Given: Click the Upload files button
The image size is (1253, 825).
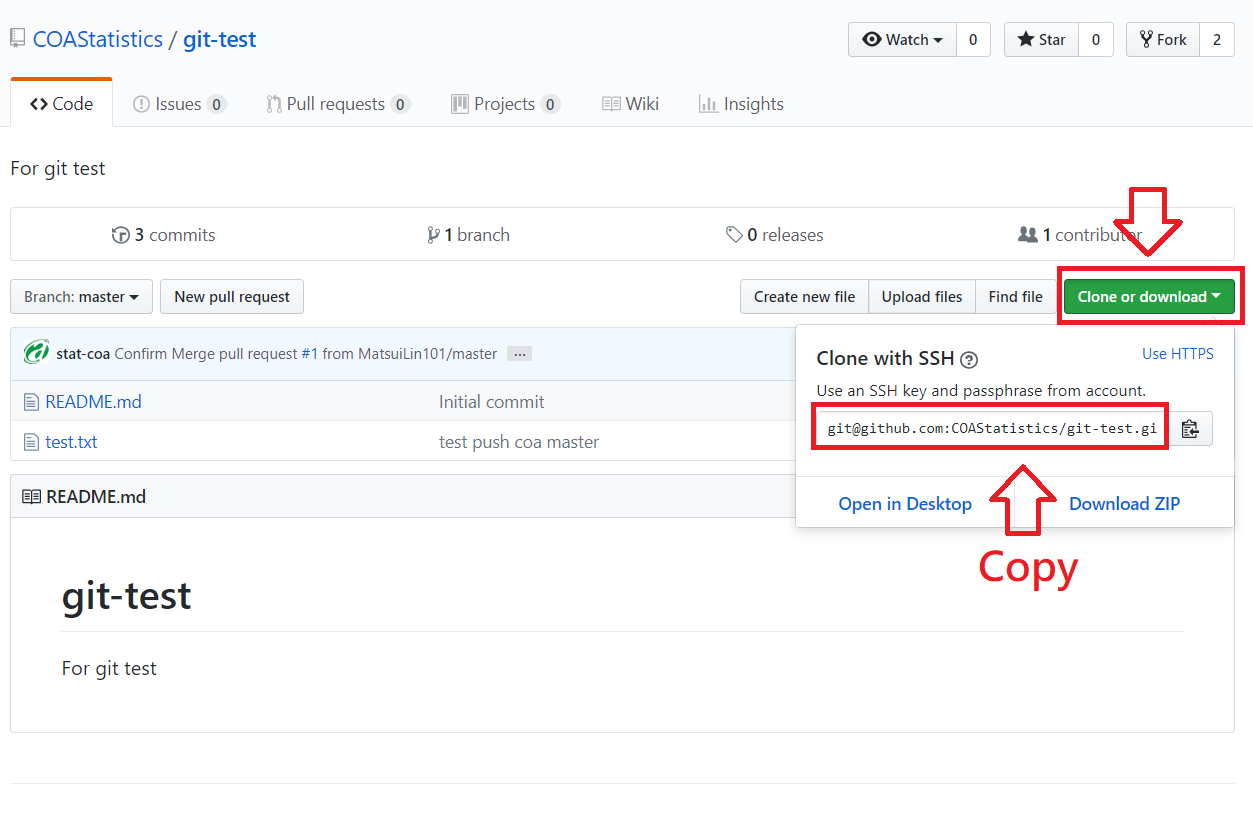Looking at the screenshot, I should (922, 297).
